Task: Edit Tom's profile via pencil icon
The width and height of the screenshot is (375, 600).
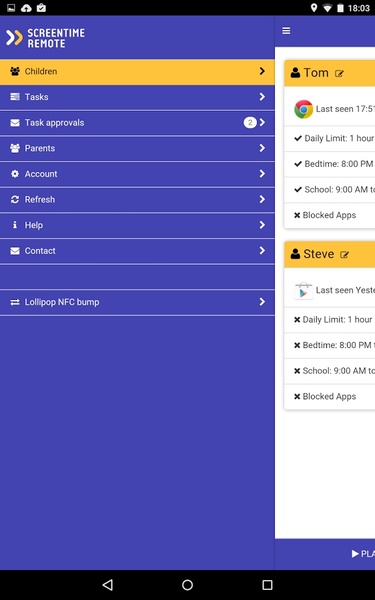Action: tap(339, 73)
